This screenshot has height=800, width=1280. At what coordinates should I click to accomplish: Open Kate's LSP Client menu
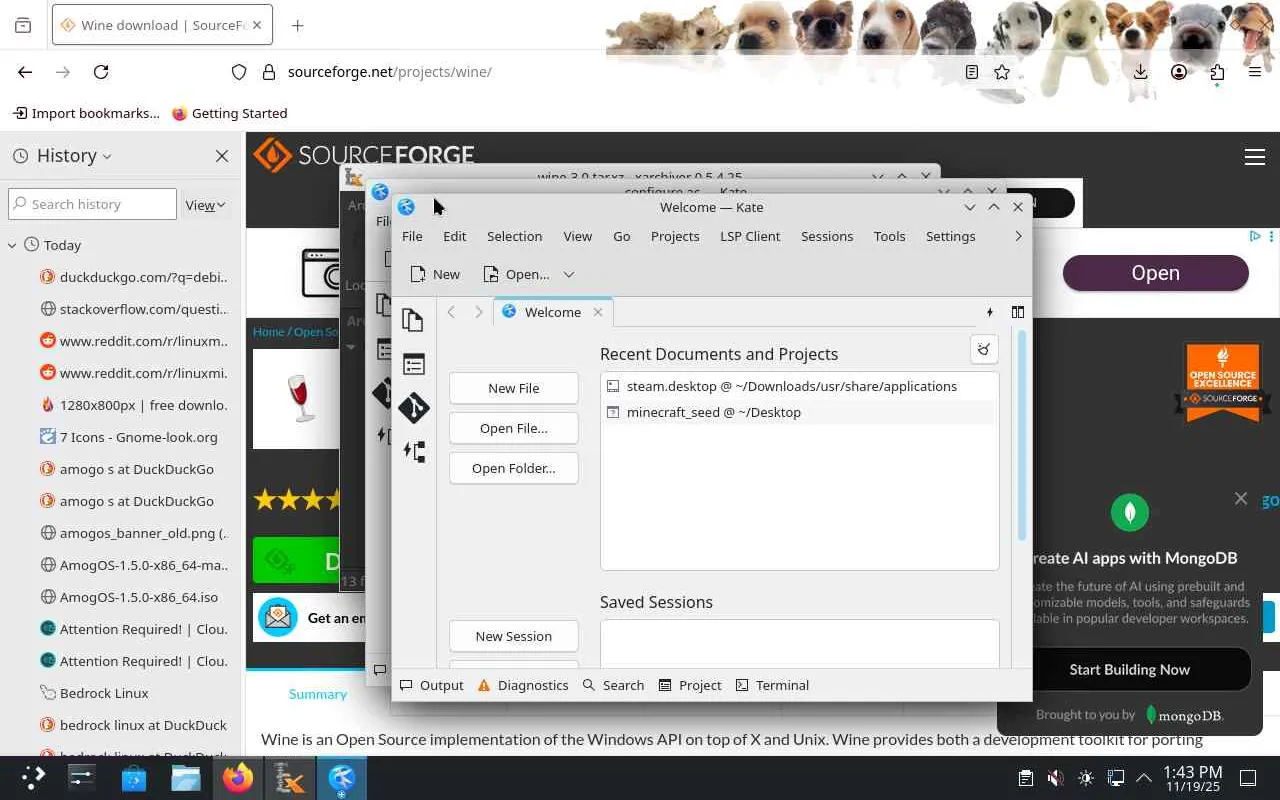(x=750, y=236)
